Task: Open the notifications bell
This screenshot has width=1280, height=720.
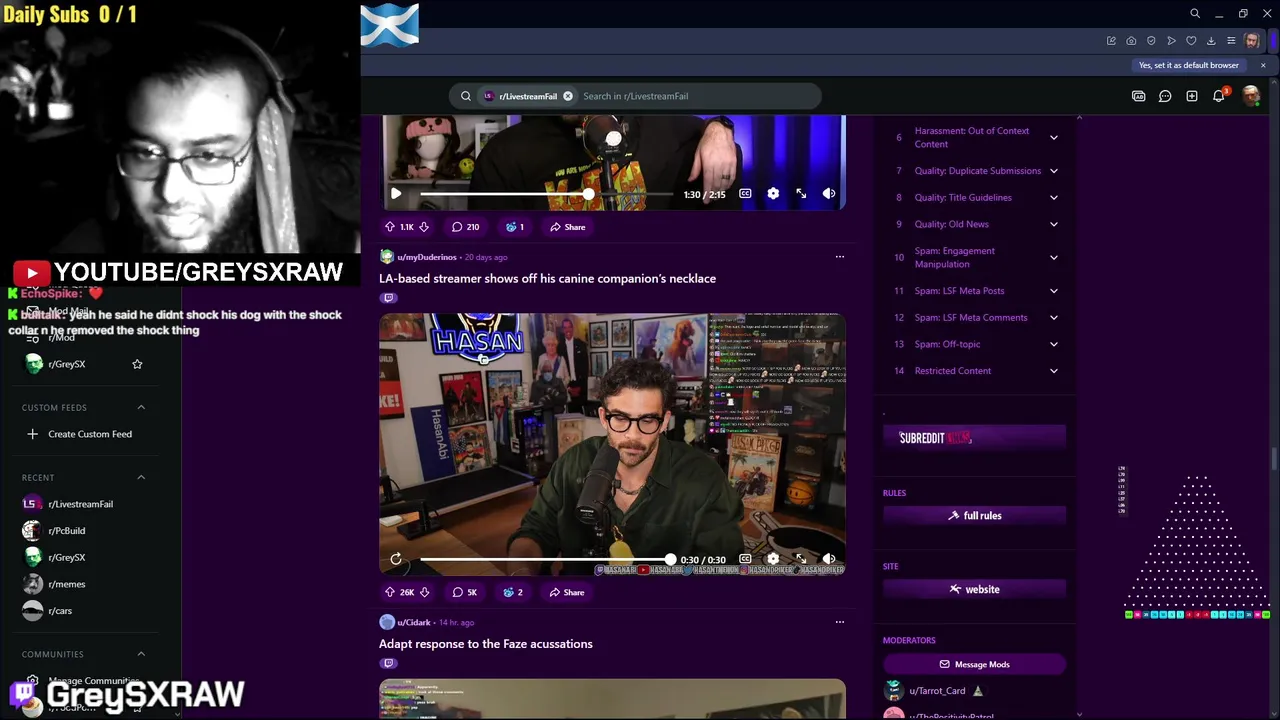Action: click(1219, 96)
